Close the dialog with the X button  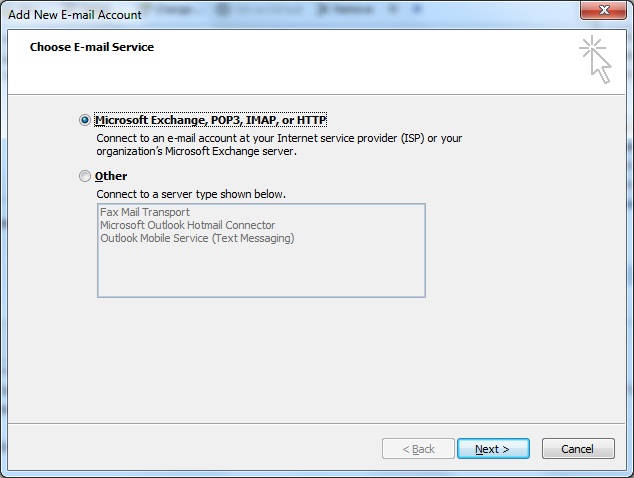(603, 10)
